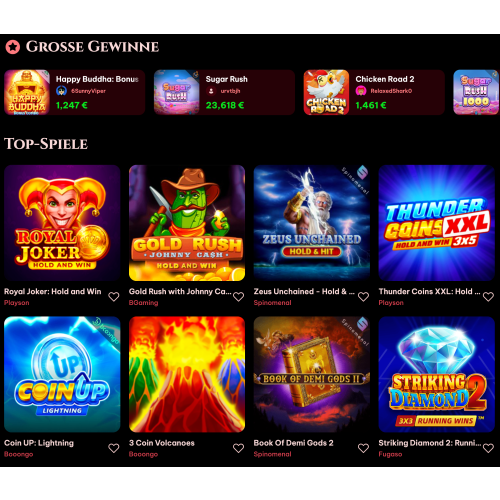Add Zeus Unchained to favorites heart
500x500 pixels.
click(x=363, y=296)
